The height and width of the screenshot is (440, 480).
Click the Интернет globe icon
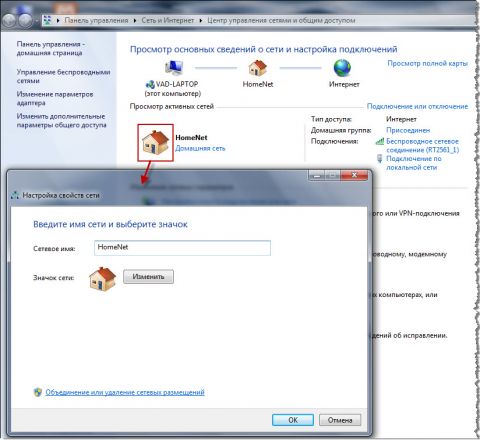tap(342, 68)
